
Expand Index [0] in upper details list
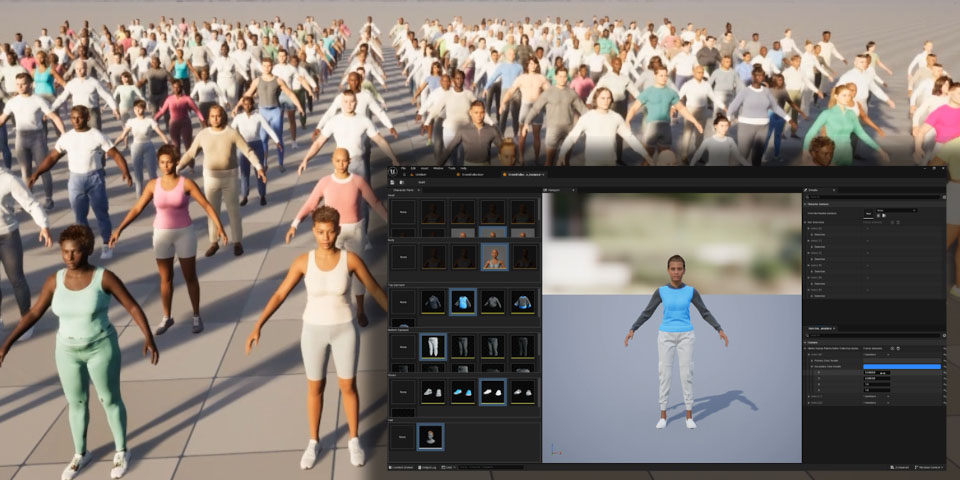pyautogui.click(x=809, y=228)
